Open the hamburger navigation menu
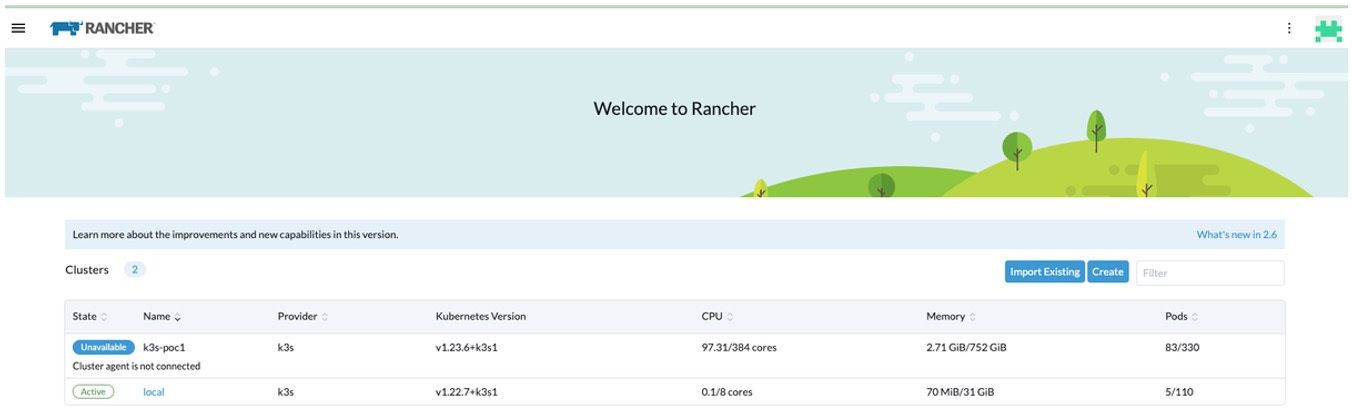Screen dimensions: 1352x411 point(18,28)
